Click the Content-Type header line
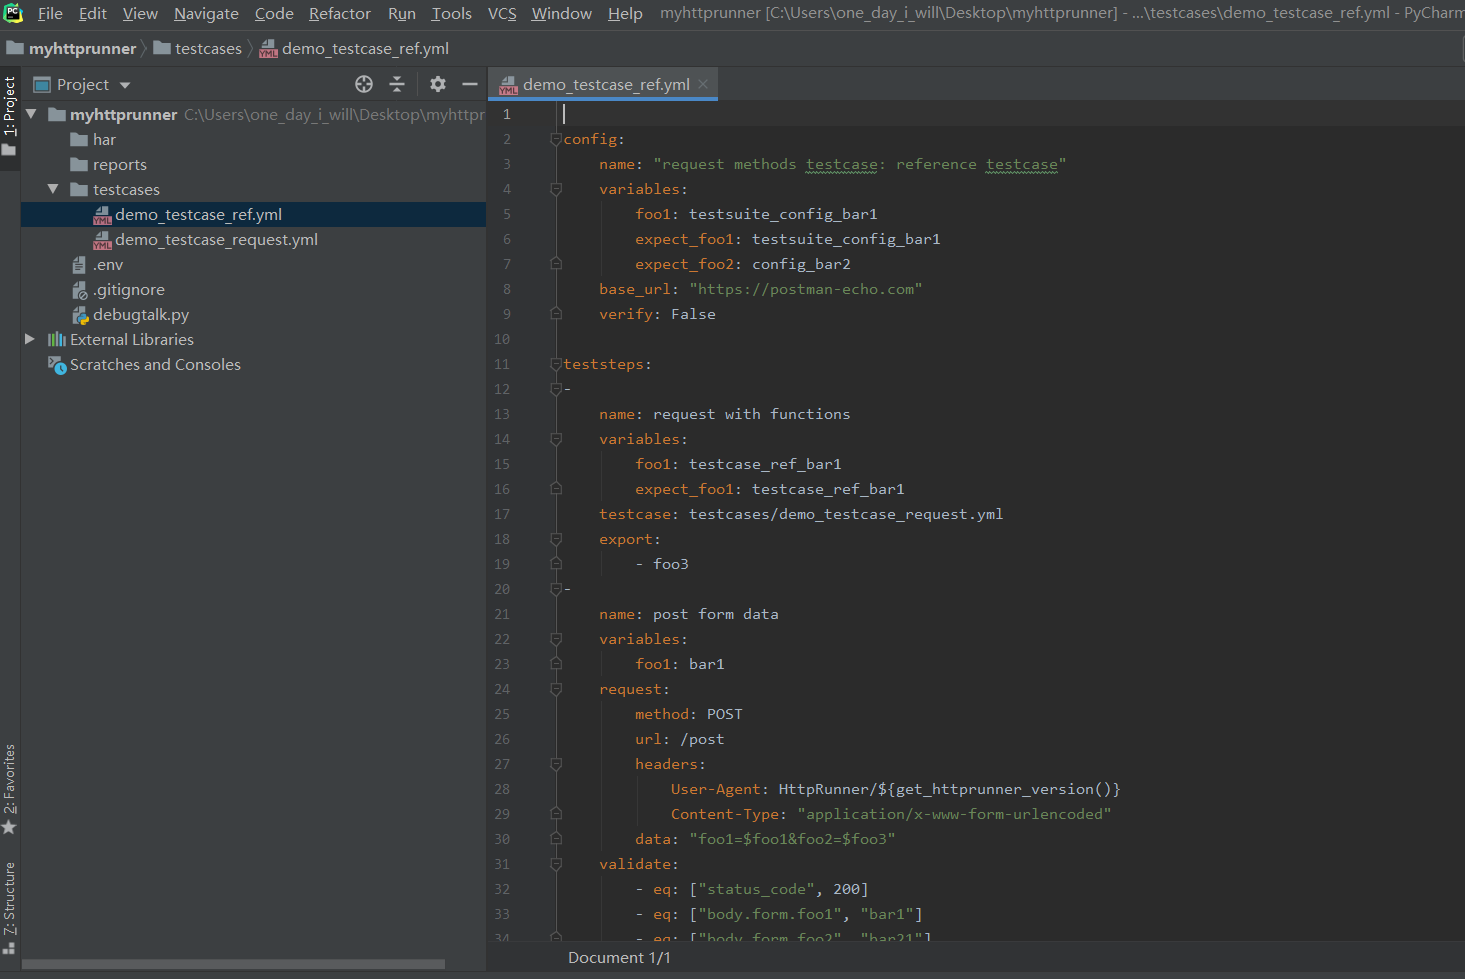 click(890, 814)
